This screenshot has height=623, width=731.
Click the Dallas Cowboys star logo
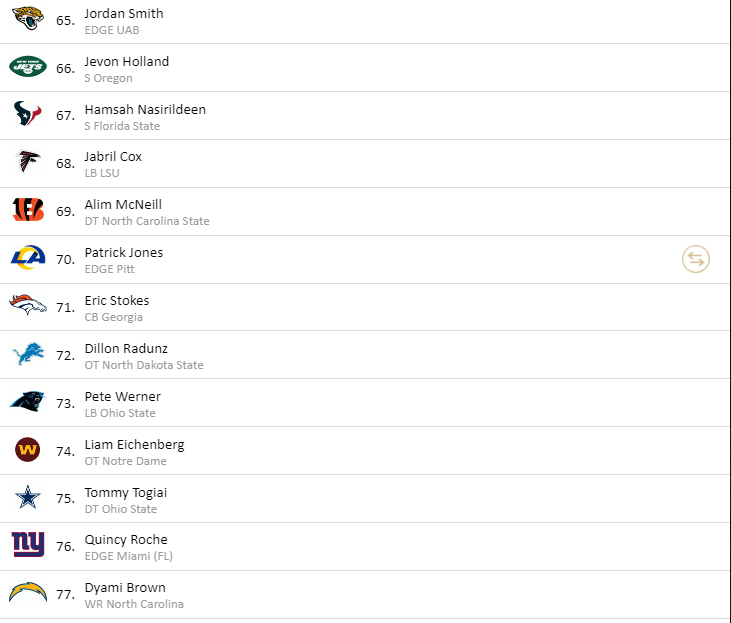click(28, 497)
